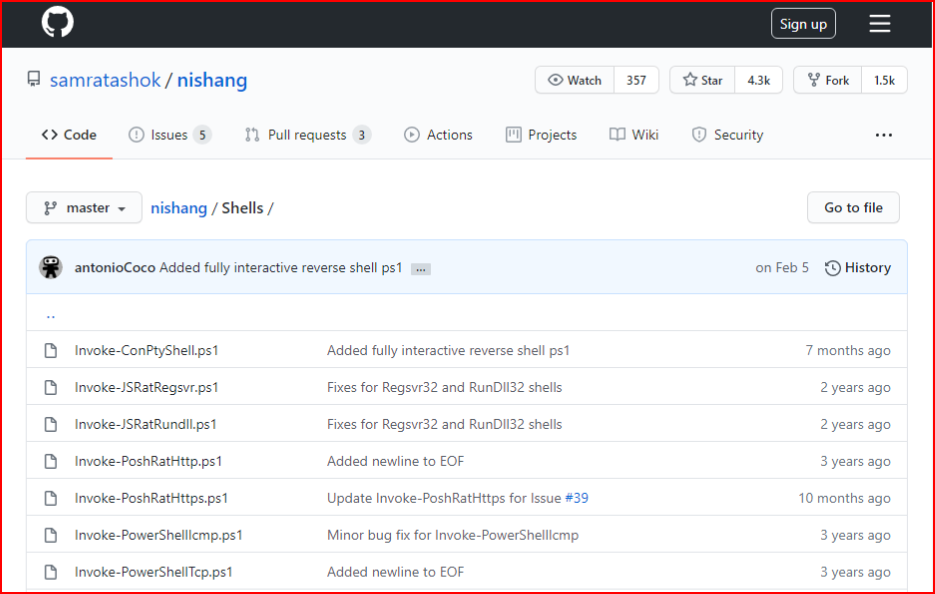Open Invoke-PoshRatHttps.ps1 file

point(151,498)
